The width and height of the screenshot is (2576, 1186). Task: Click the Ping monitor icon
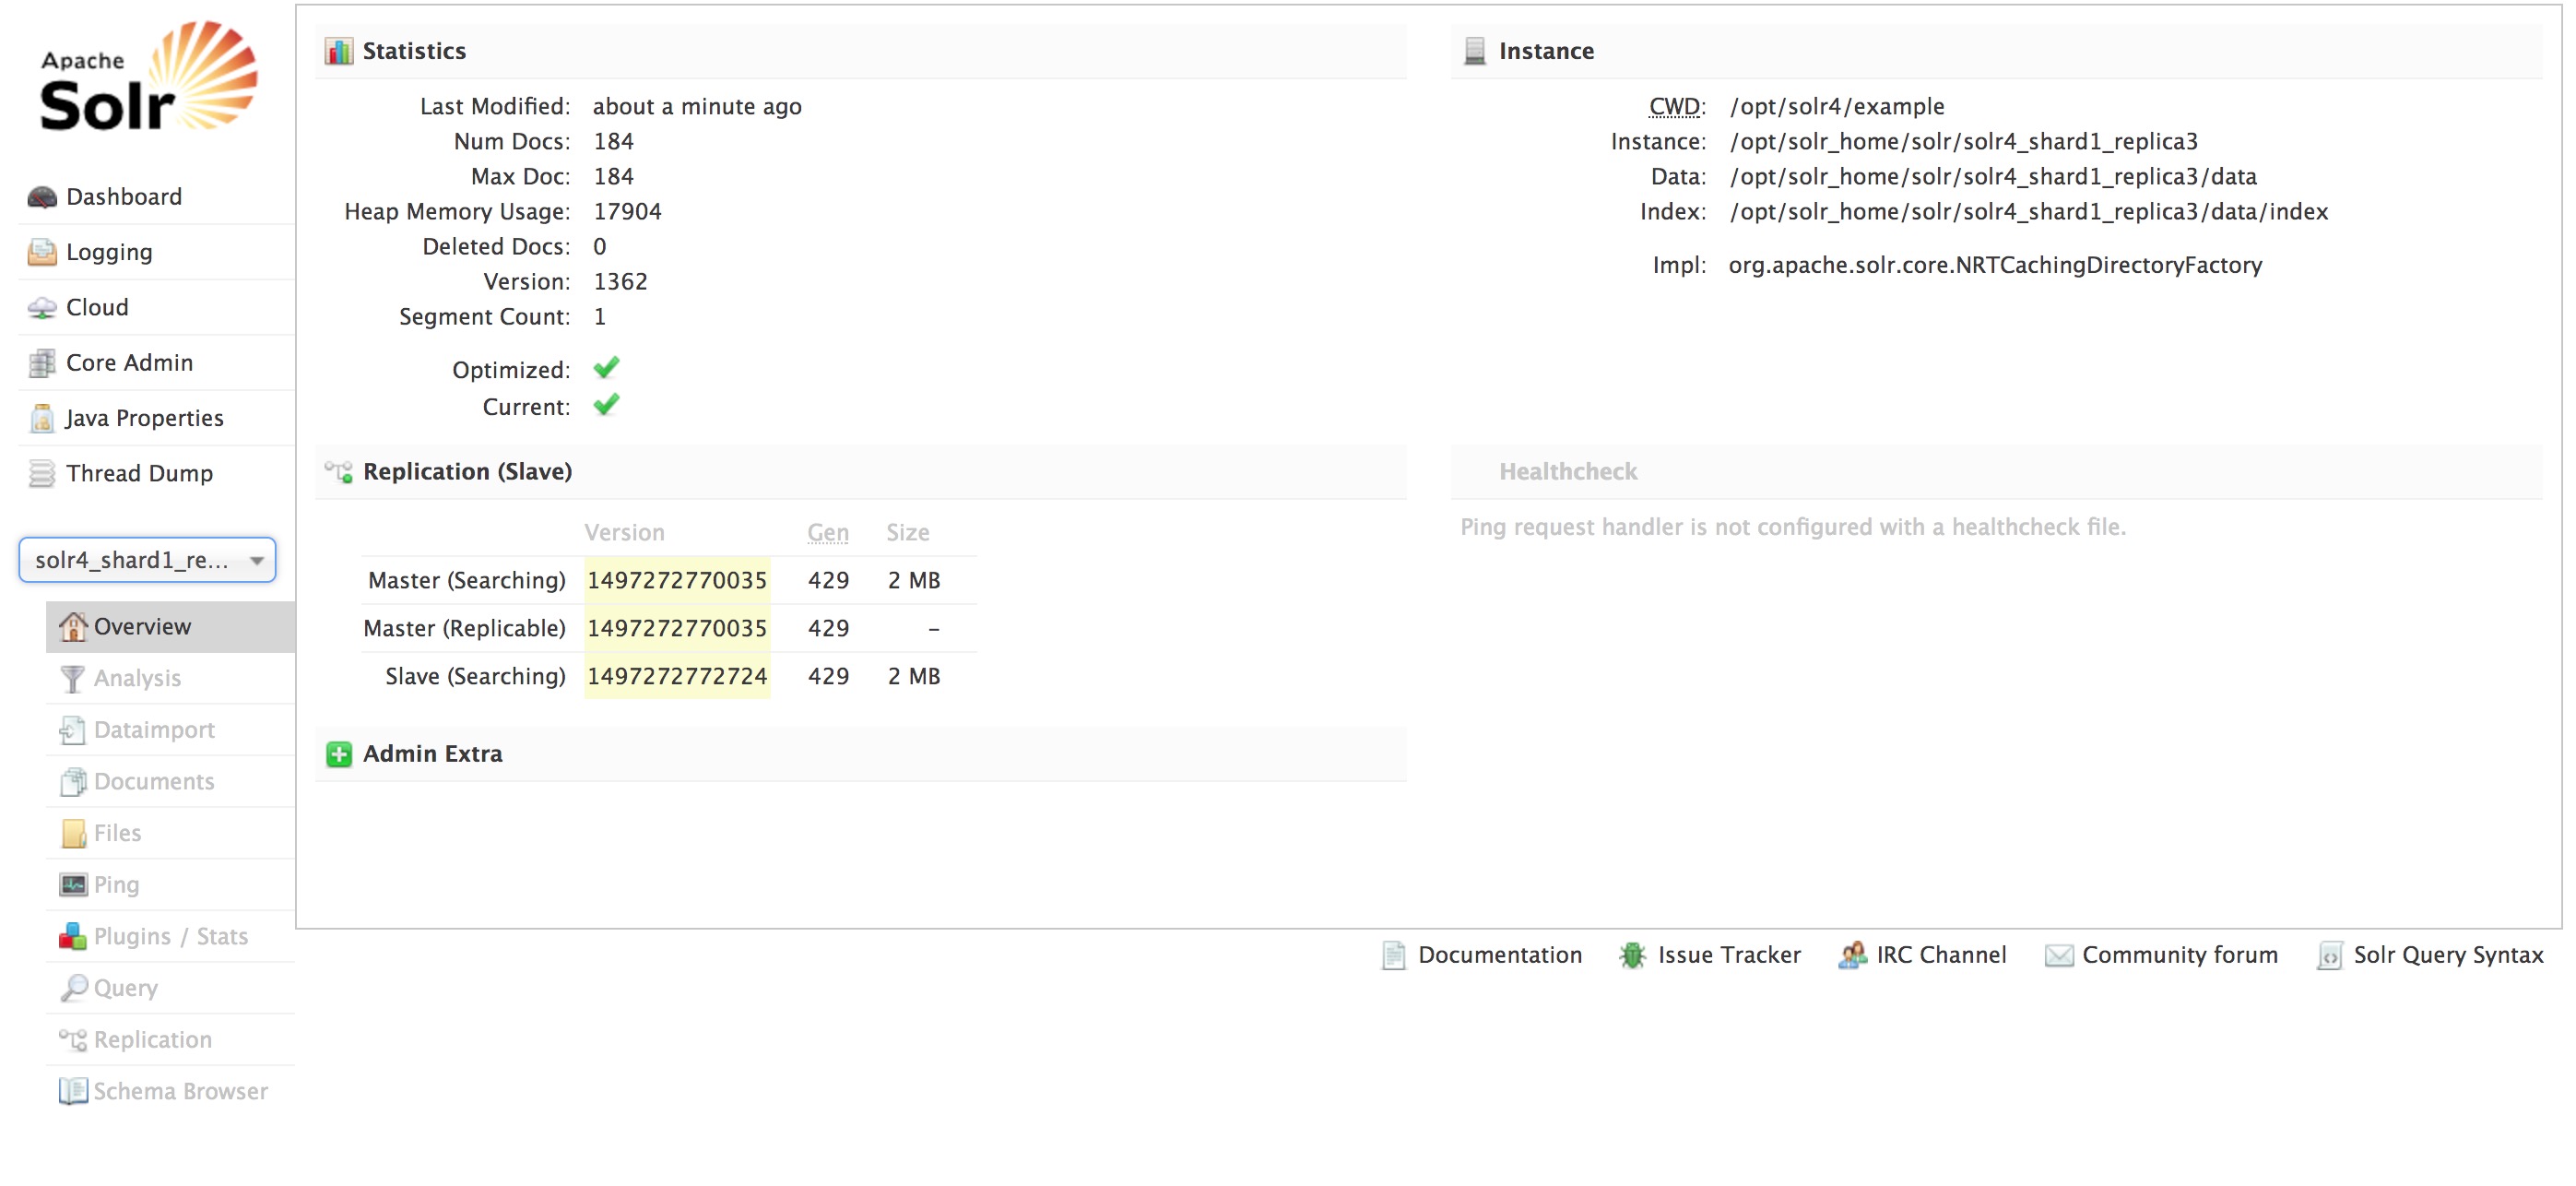pos(73,885)
